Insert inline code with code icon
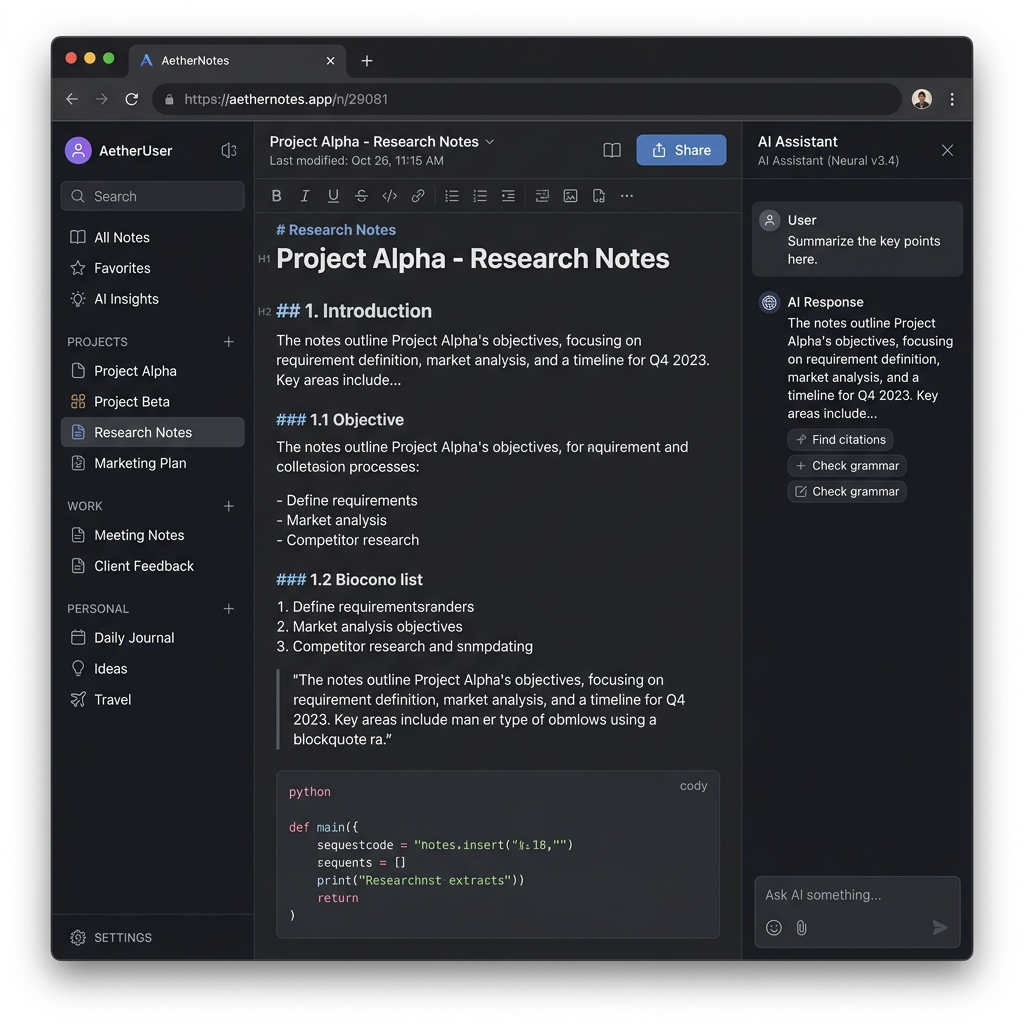Image resolution: width=1024 pixels, height=1024 pixels. click(389, 196)
